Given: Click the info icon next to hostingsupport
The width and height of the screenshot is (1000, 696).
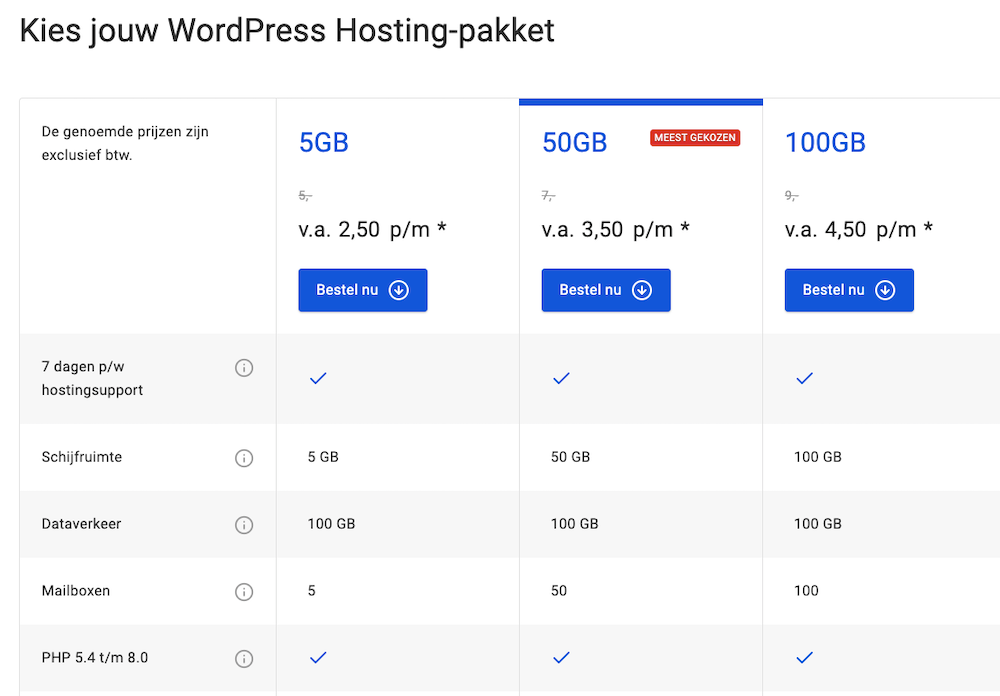Looking at the screenshot, I should 244,368.
